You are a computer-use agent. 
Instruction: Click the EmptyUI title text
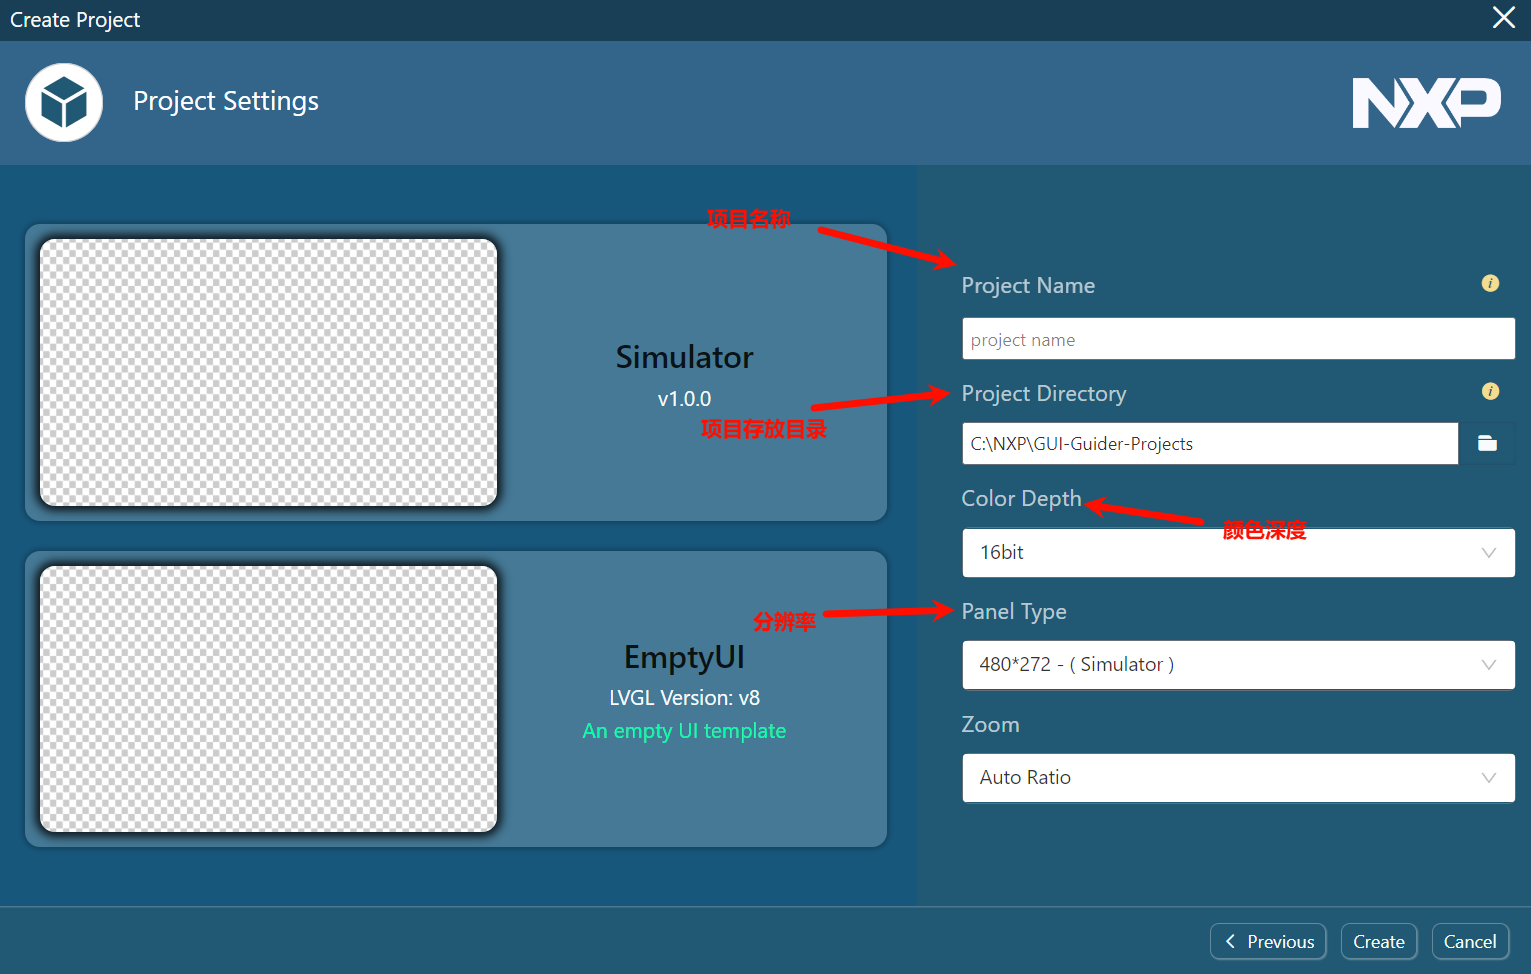684,657
